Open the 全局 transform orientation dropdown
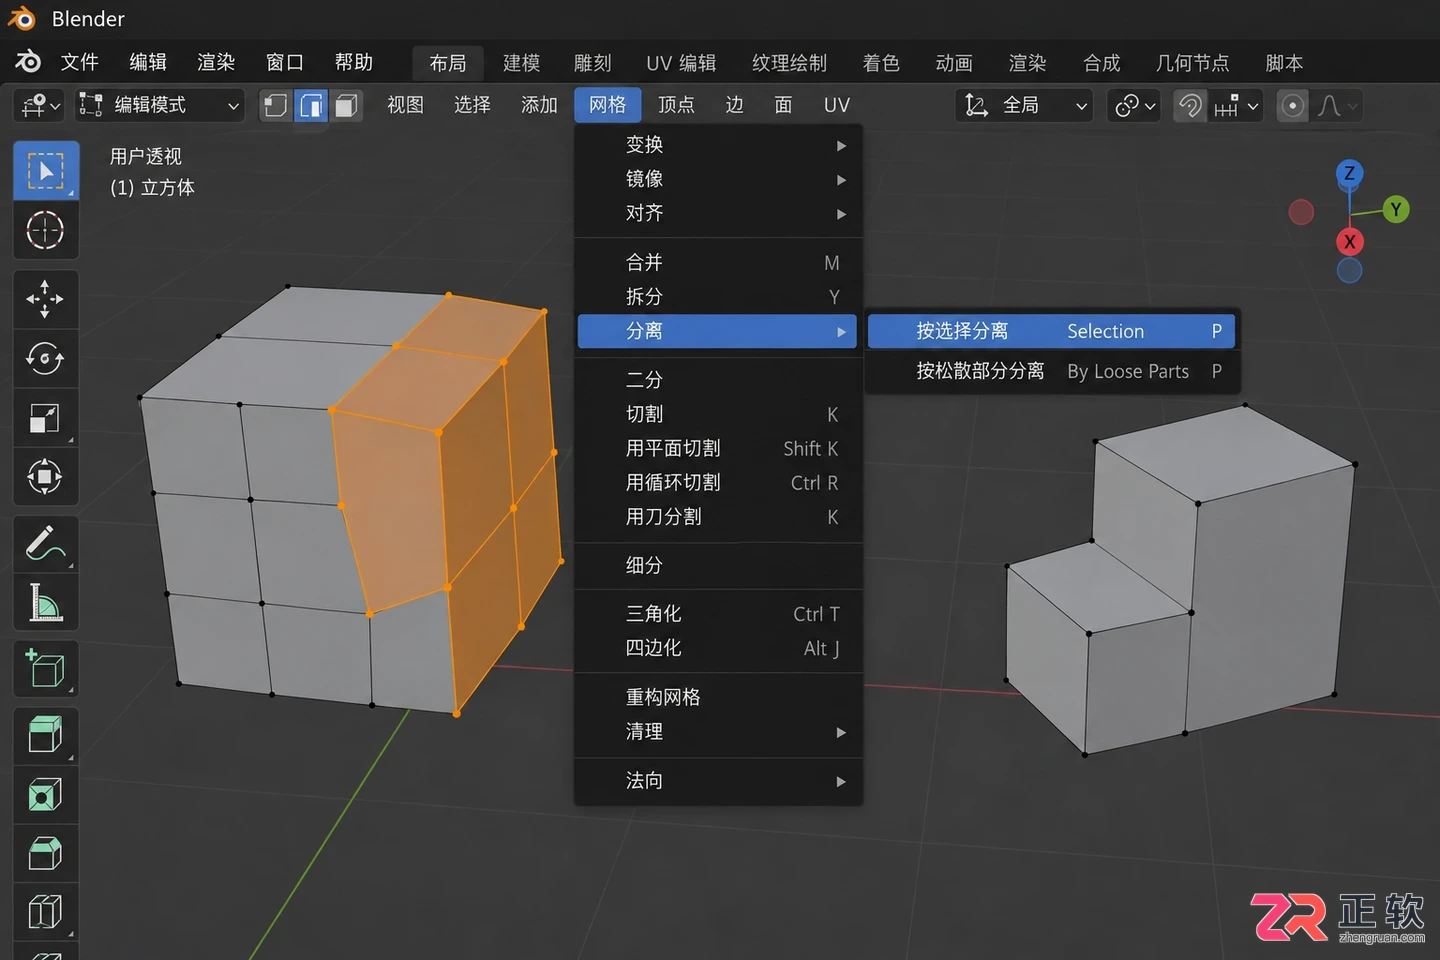 1024,105
